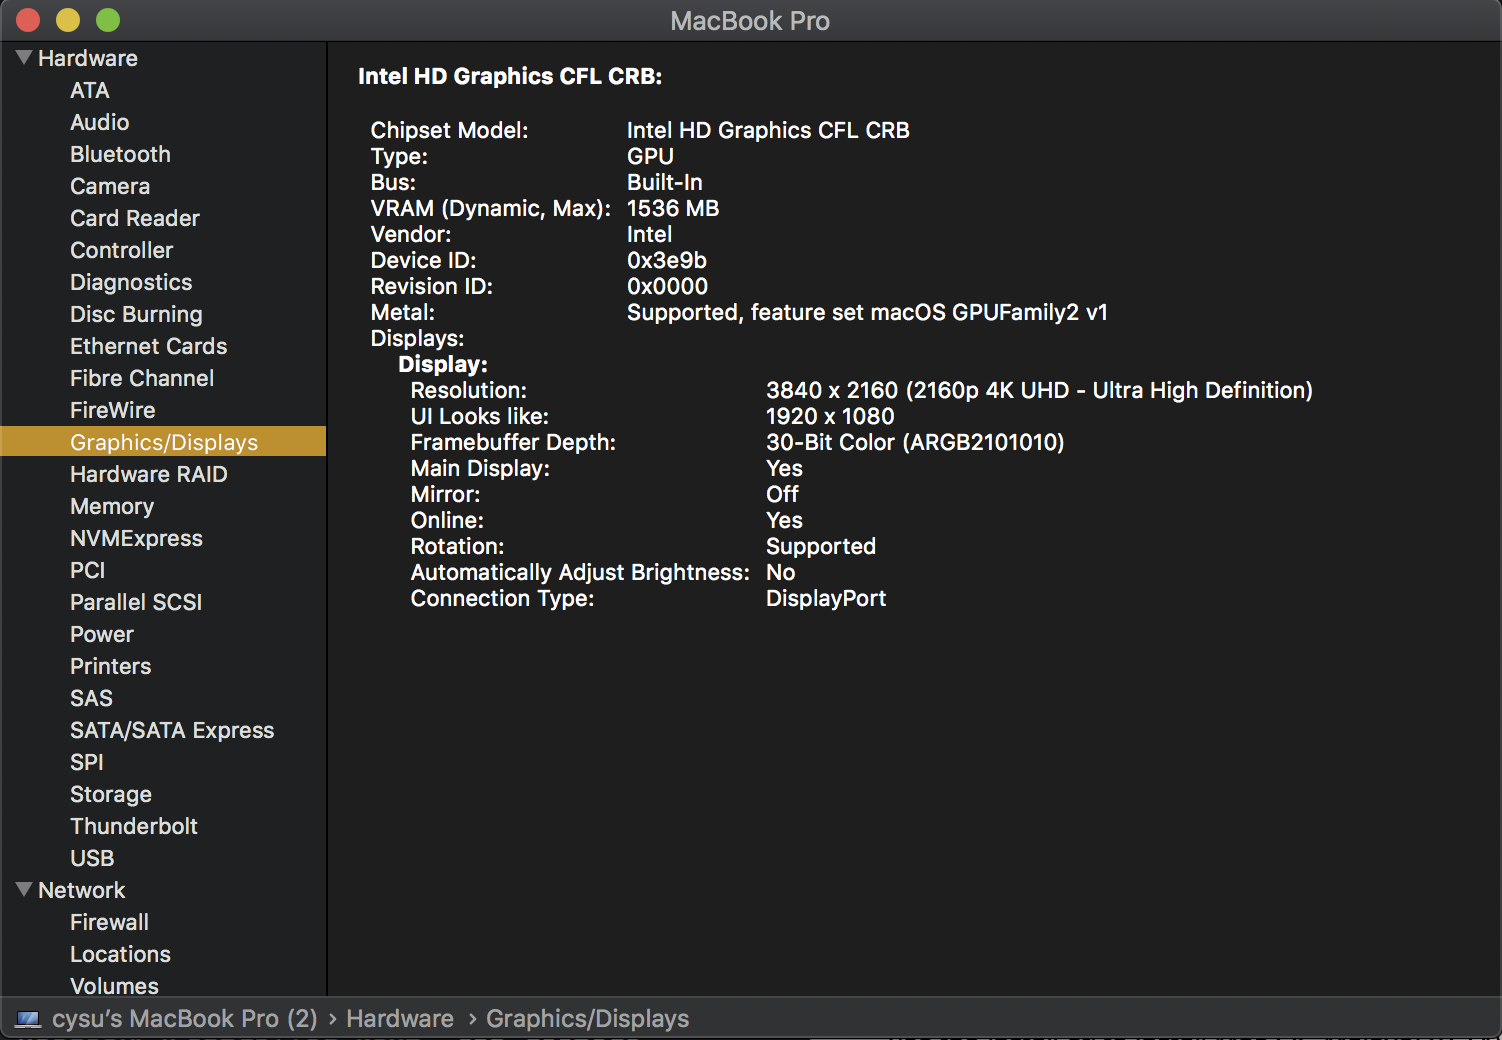Click the 30-Bit Color framebuffer value
1502x1040 pixels.
coord(915,442)
